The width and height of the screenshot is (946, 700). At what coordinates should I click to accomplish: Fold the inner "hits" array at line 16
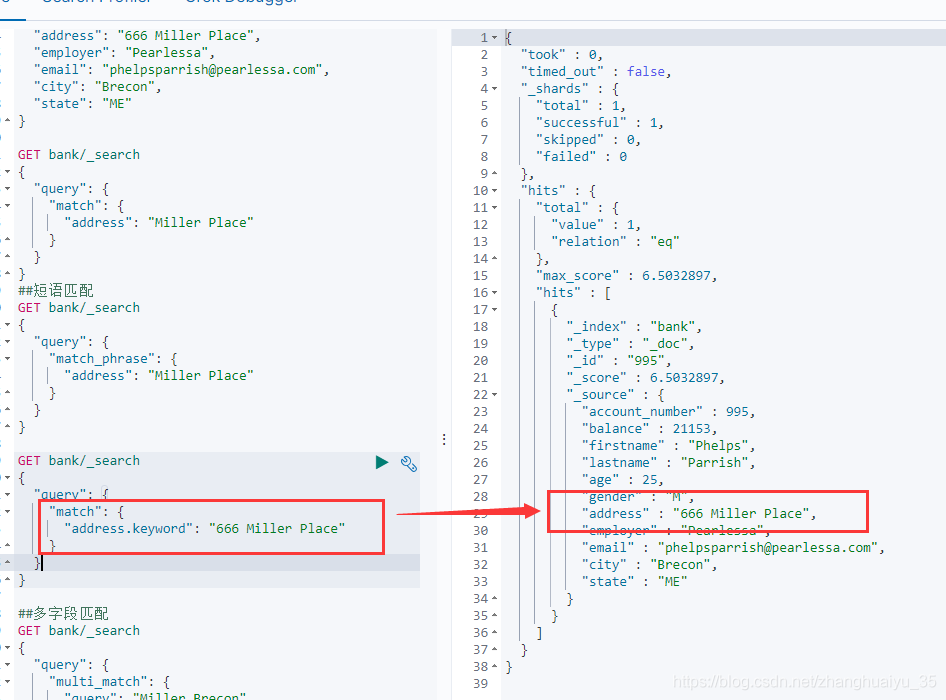pos(495,293)
